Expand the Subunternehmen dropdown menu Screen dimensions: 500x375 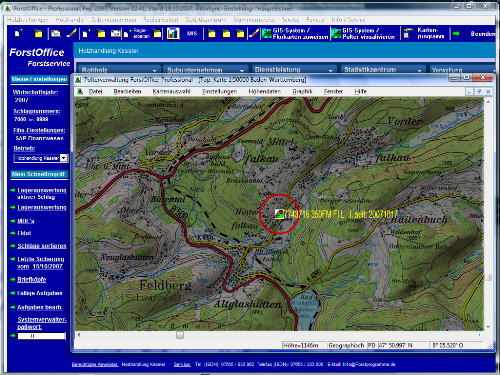point(242,70)
